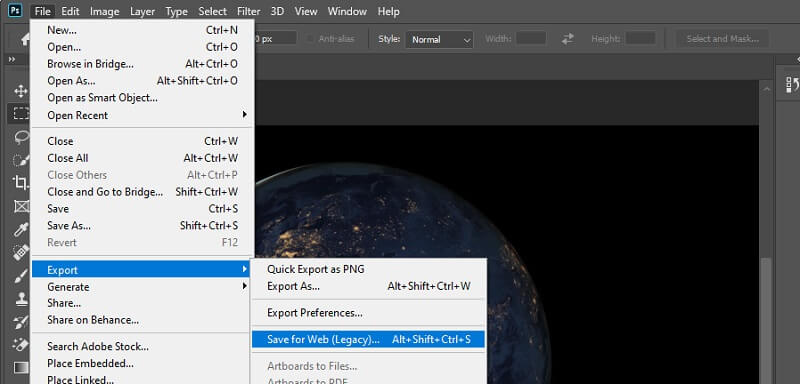This screenshot has height=384, width=800.
Task: Open the File menu
Action: pos(43,11)
